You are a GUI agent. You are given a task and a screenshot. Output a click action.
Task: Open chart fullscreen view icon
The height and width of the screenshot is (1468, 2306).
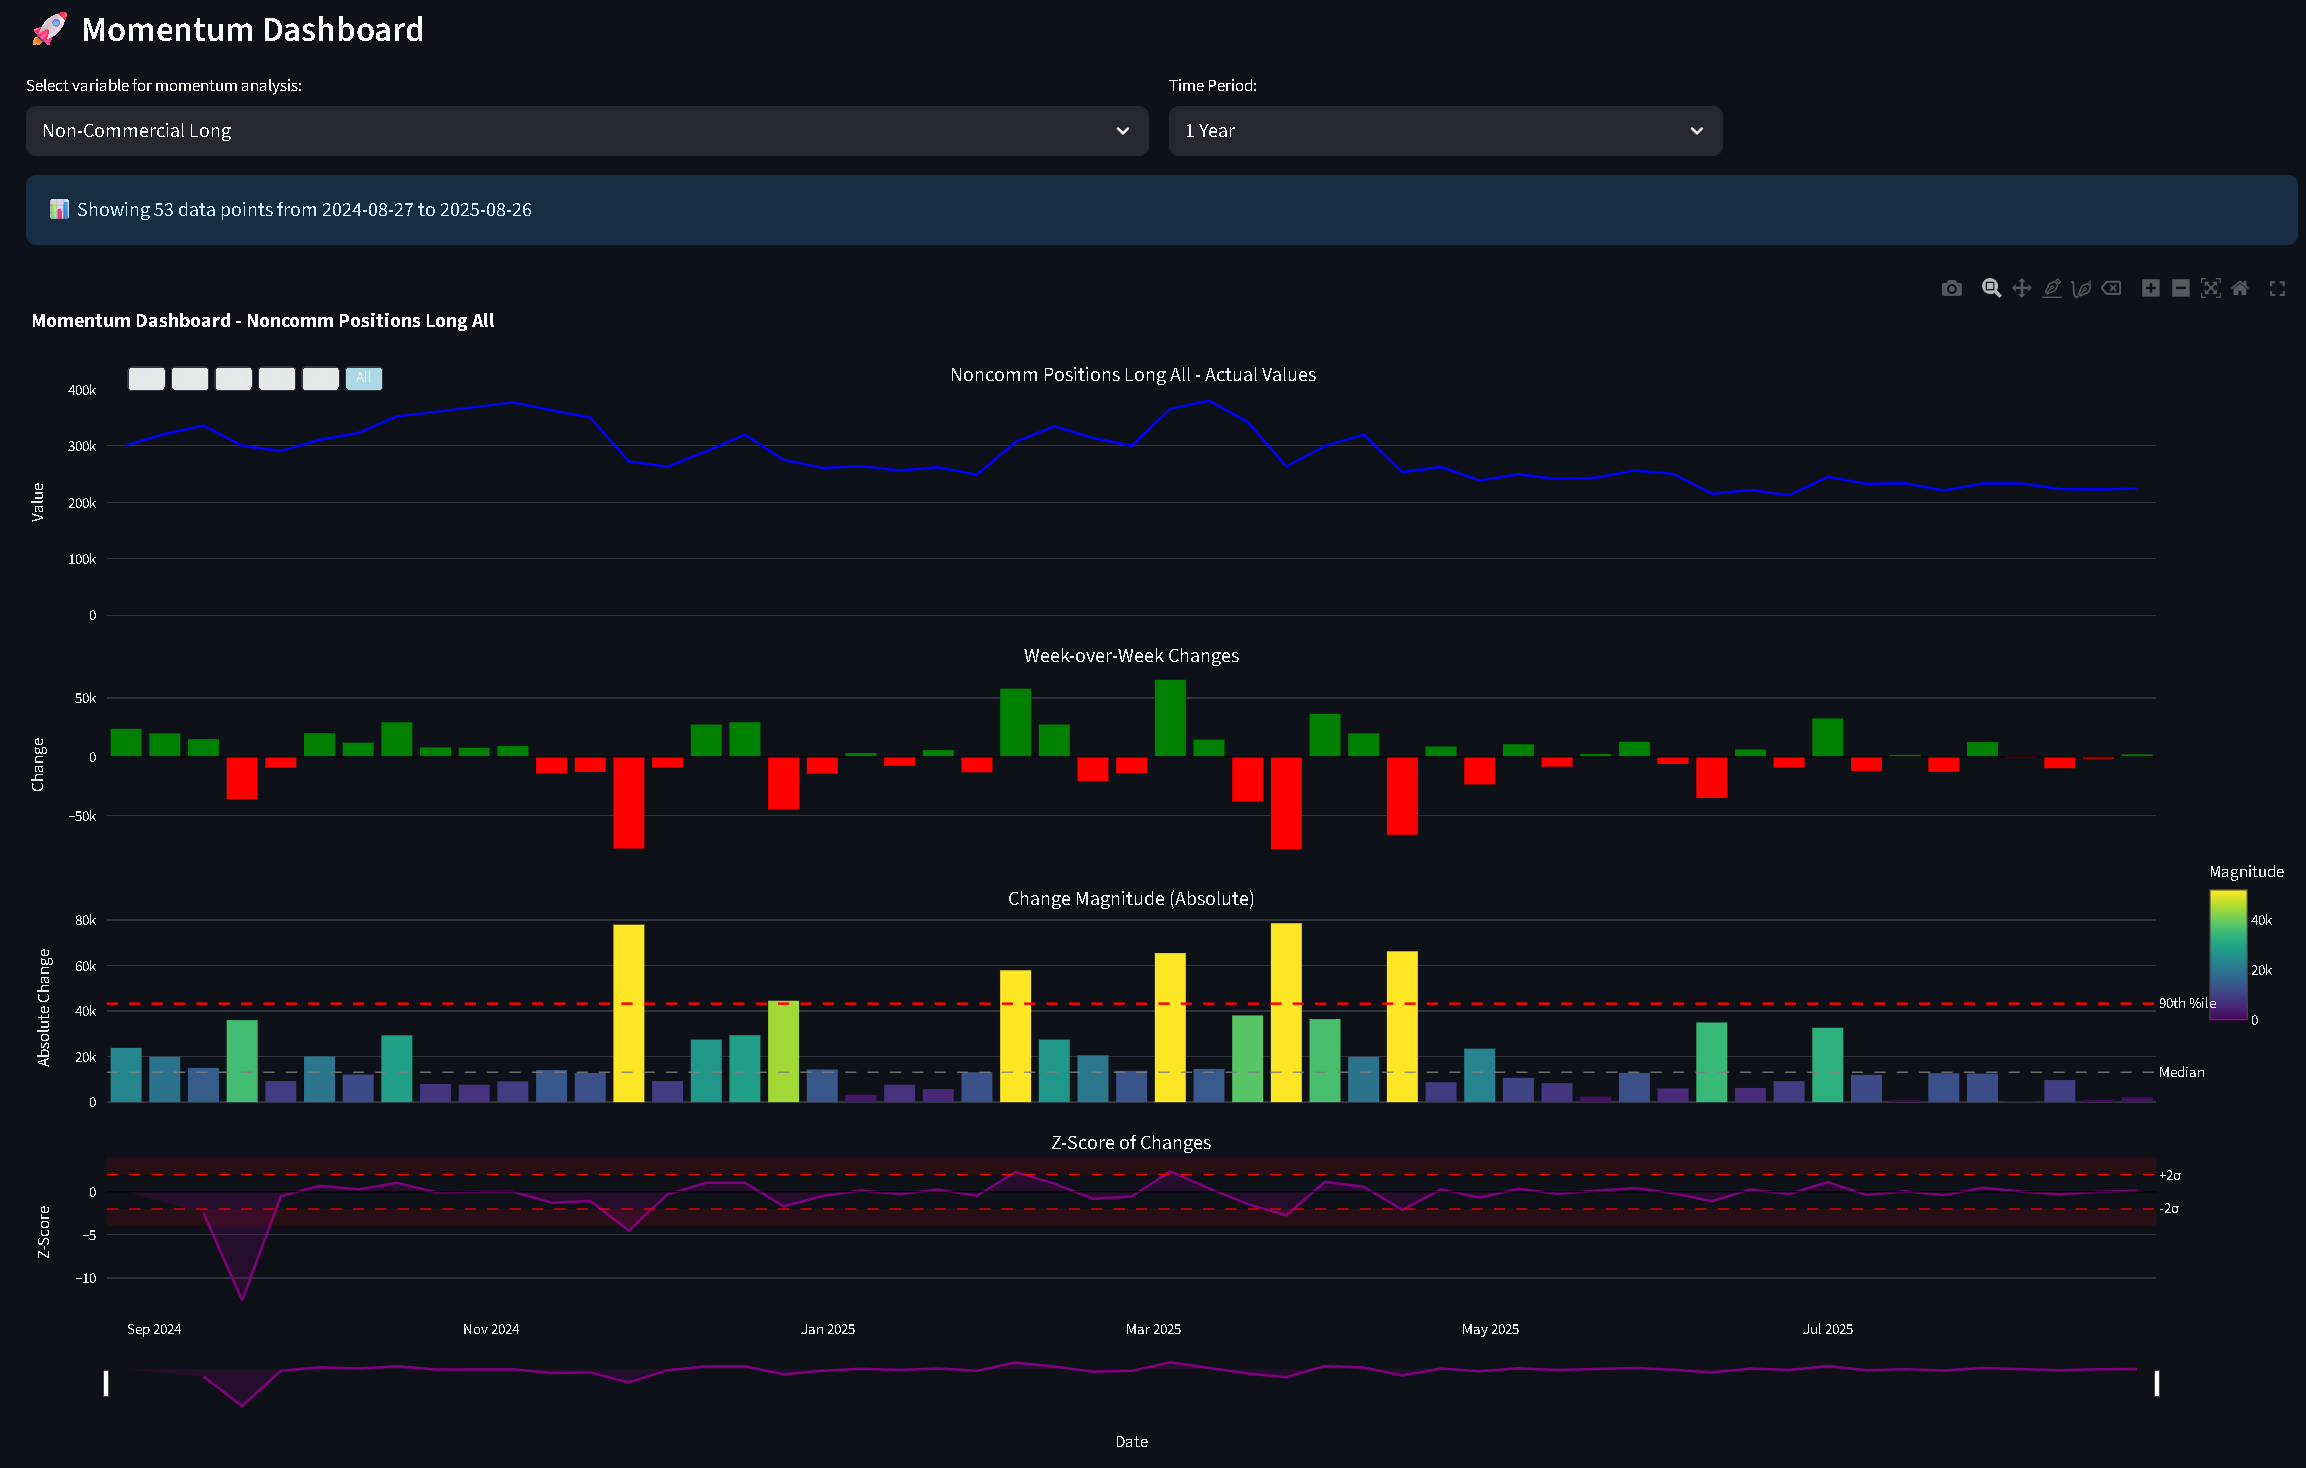pos(2277,289)
